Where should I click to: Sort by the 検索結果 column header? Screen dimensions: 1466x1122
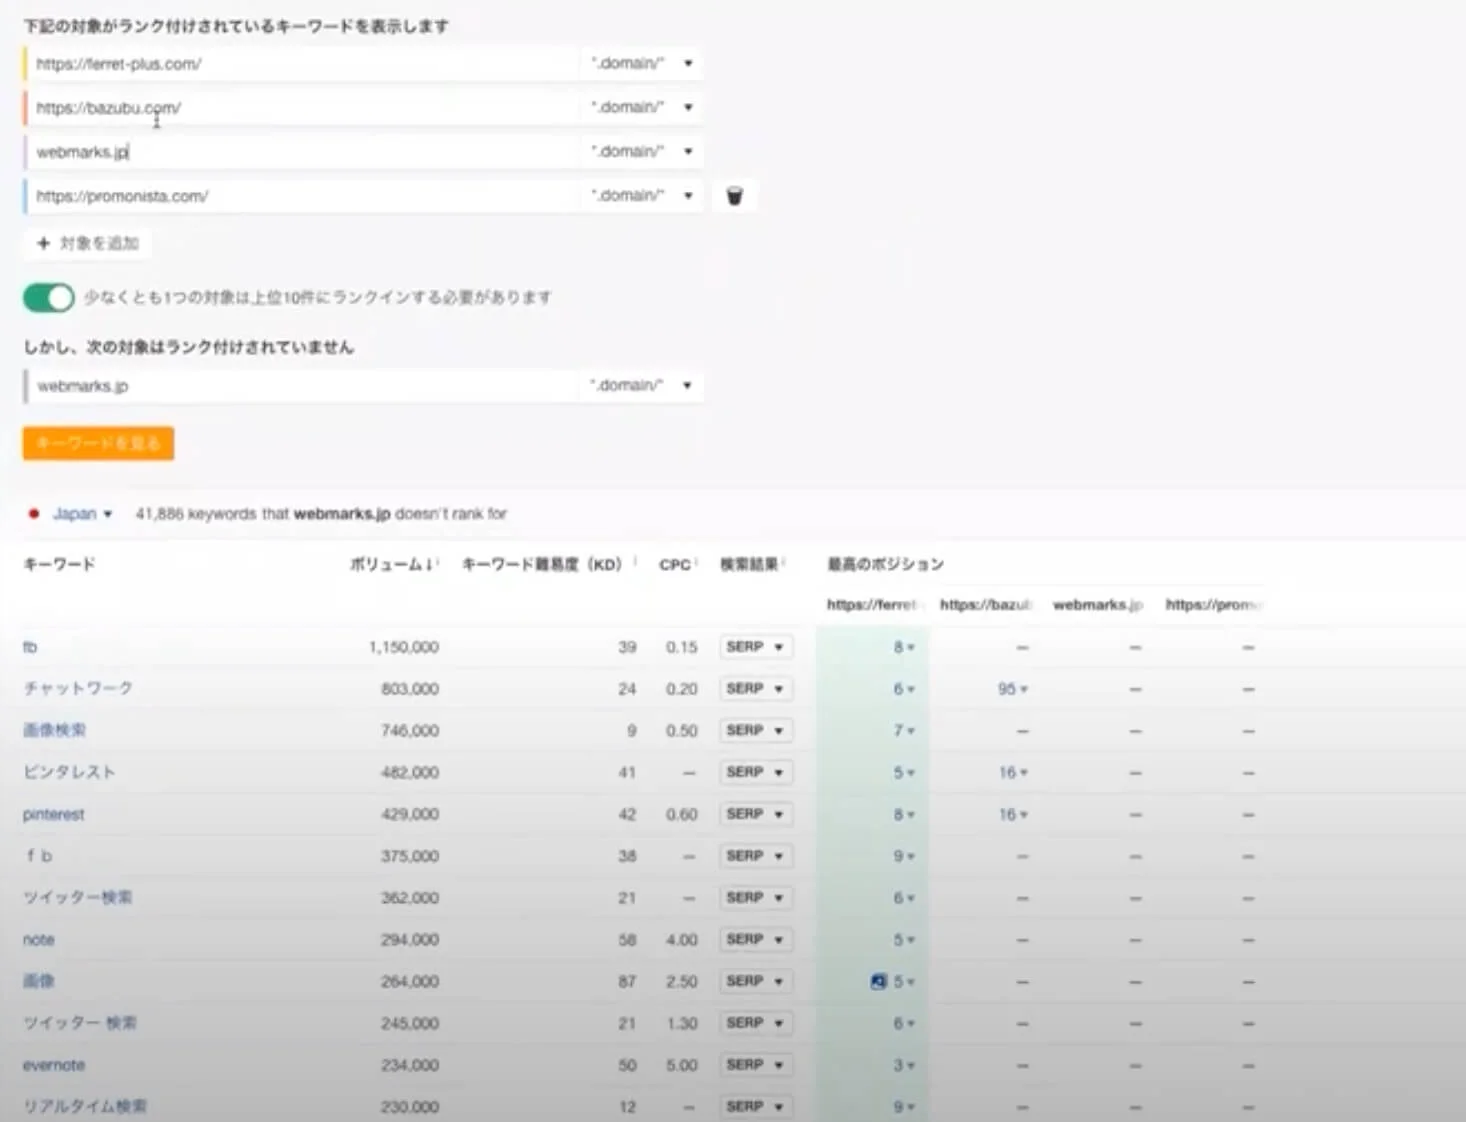(x=749, y=564)
